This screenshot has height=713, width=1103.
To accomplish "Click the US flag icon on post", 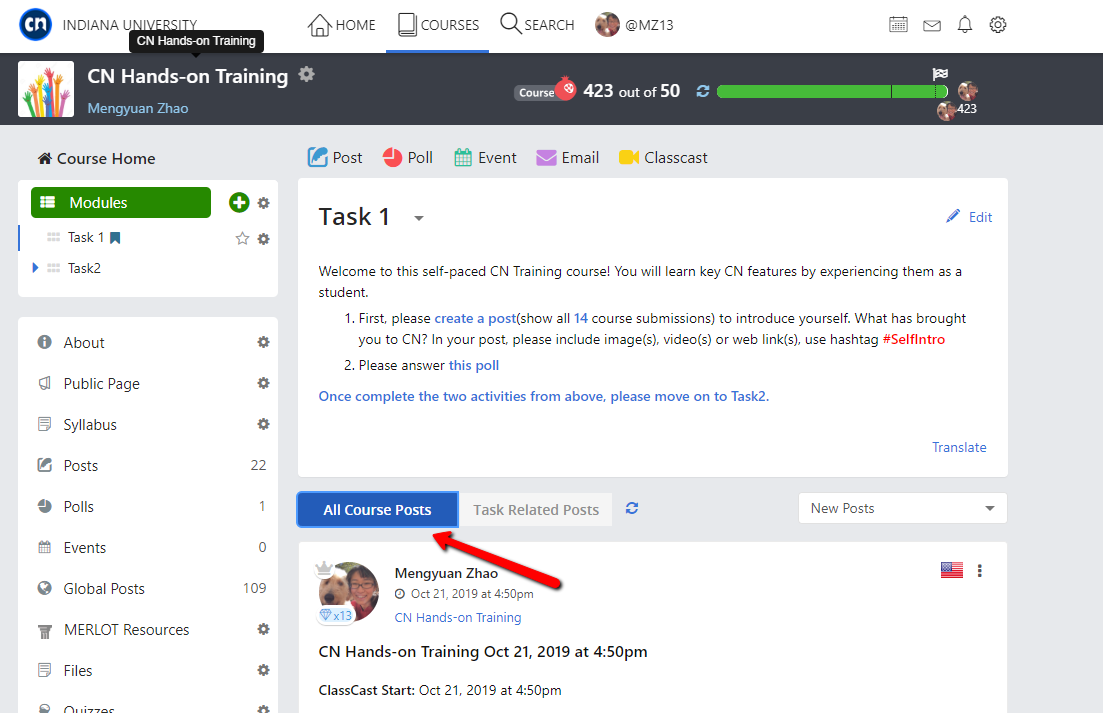I will point(952,570).
